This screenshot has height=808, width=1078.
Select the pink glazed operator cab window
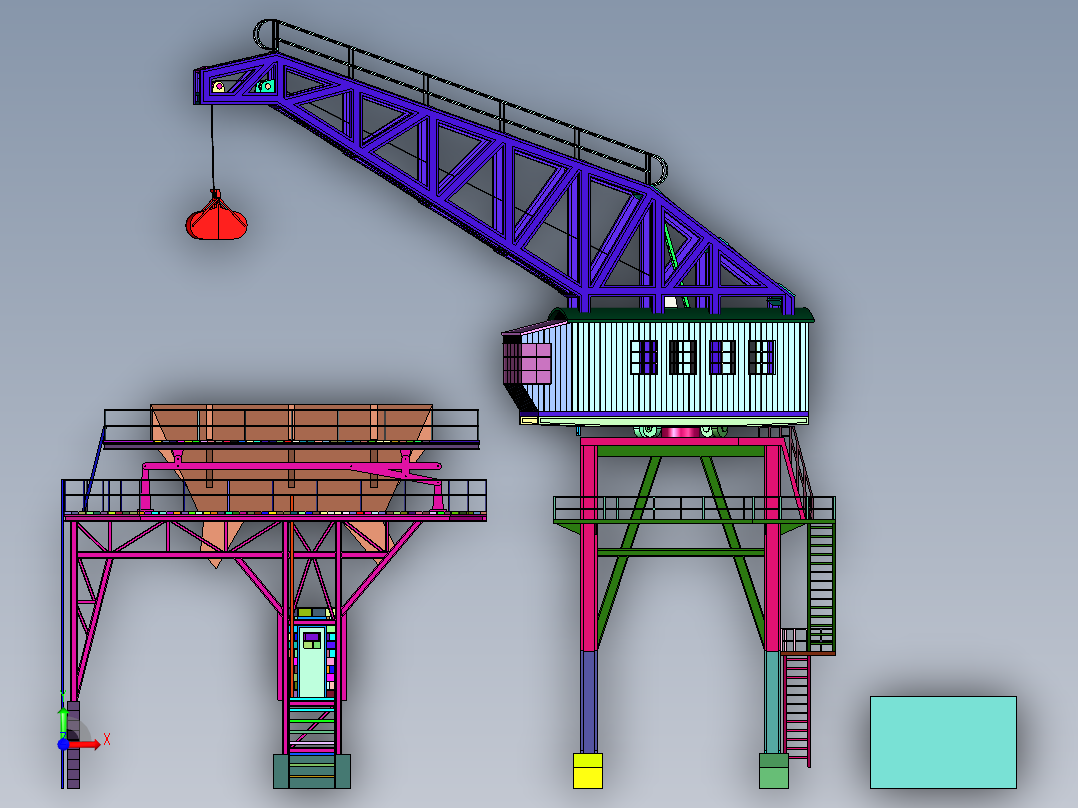(527, 363)
